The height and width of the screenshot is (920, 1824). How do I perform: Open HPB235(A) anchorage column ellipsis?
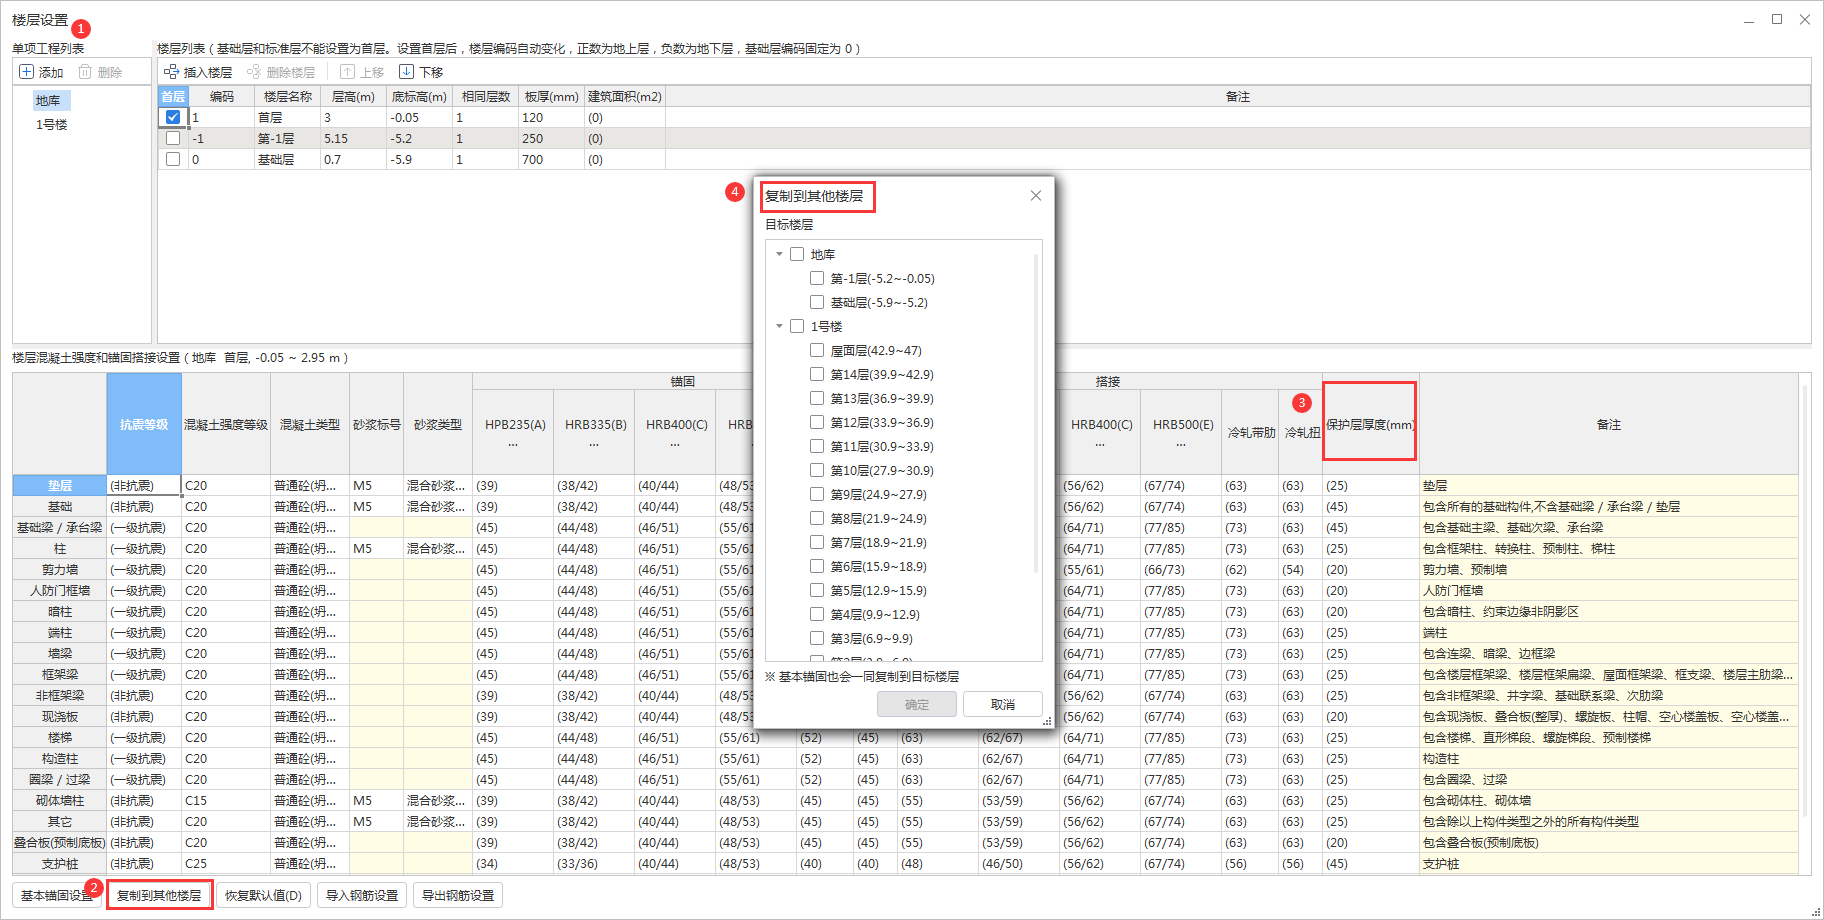[x=513, y=444]
